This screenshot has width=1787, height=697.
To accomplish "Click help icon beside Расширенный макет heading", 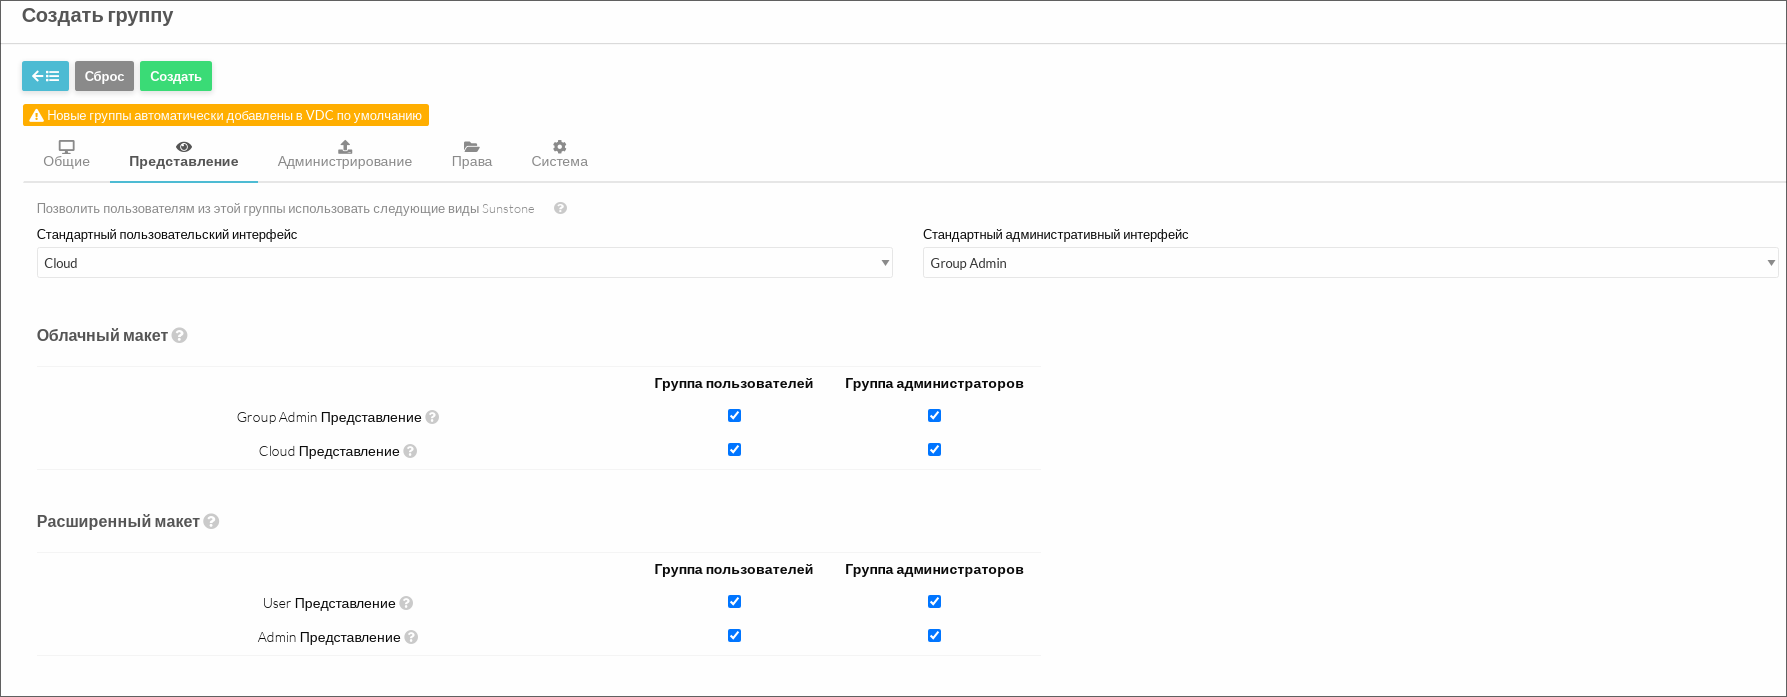I will [212, 522].
